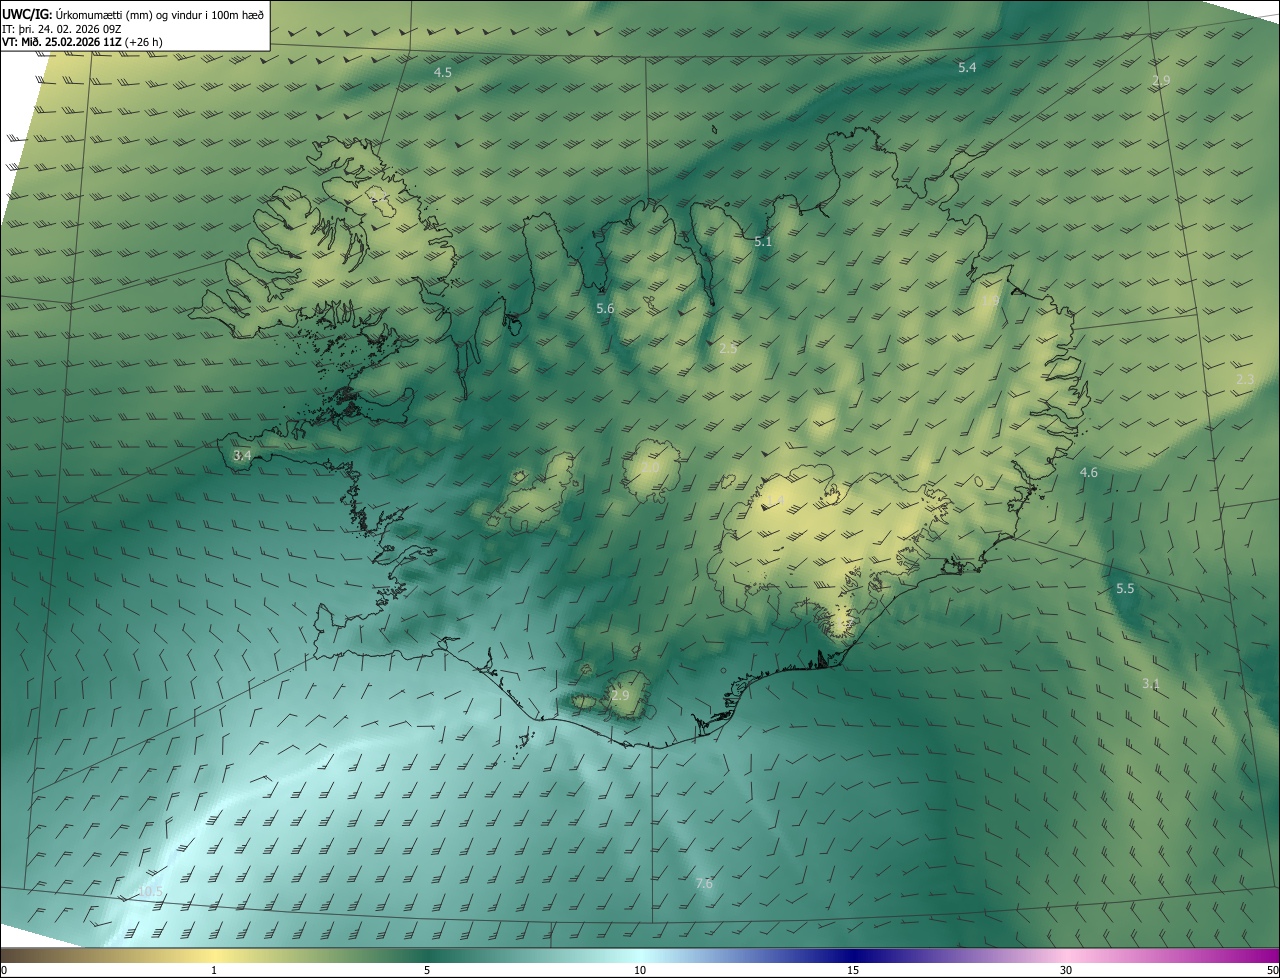1280x978 pixels.
Task: Click the 3.1 precipitation value on the map
Action: (1151, 684)
